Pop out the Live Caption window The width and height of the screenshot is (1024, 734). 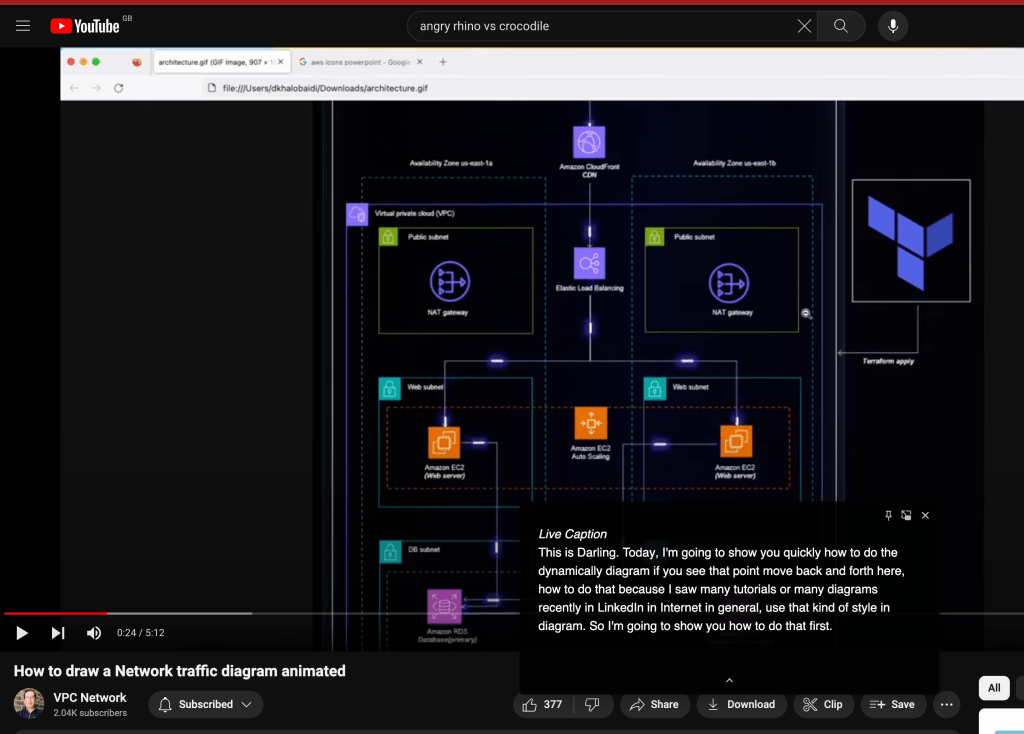pos(906,515)
